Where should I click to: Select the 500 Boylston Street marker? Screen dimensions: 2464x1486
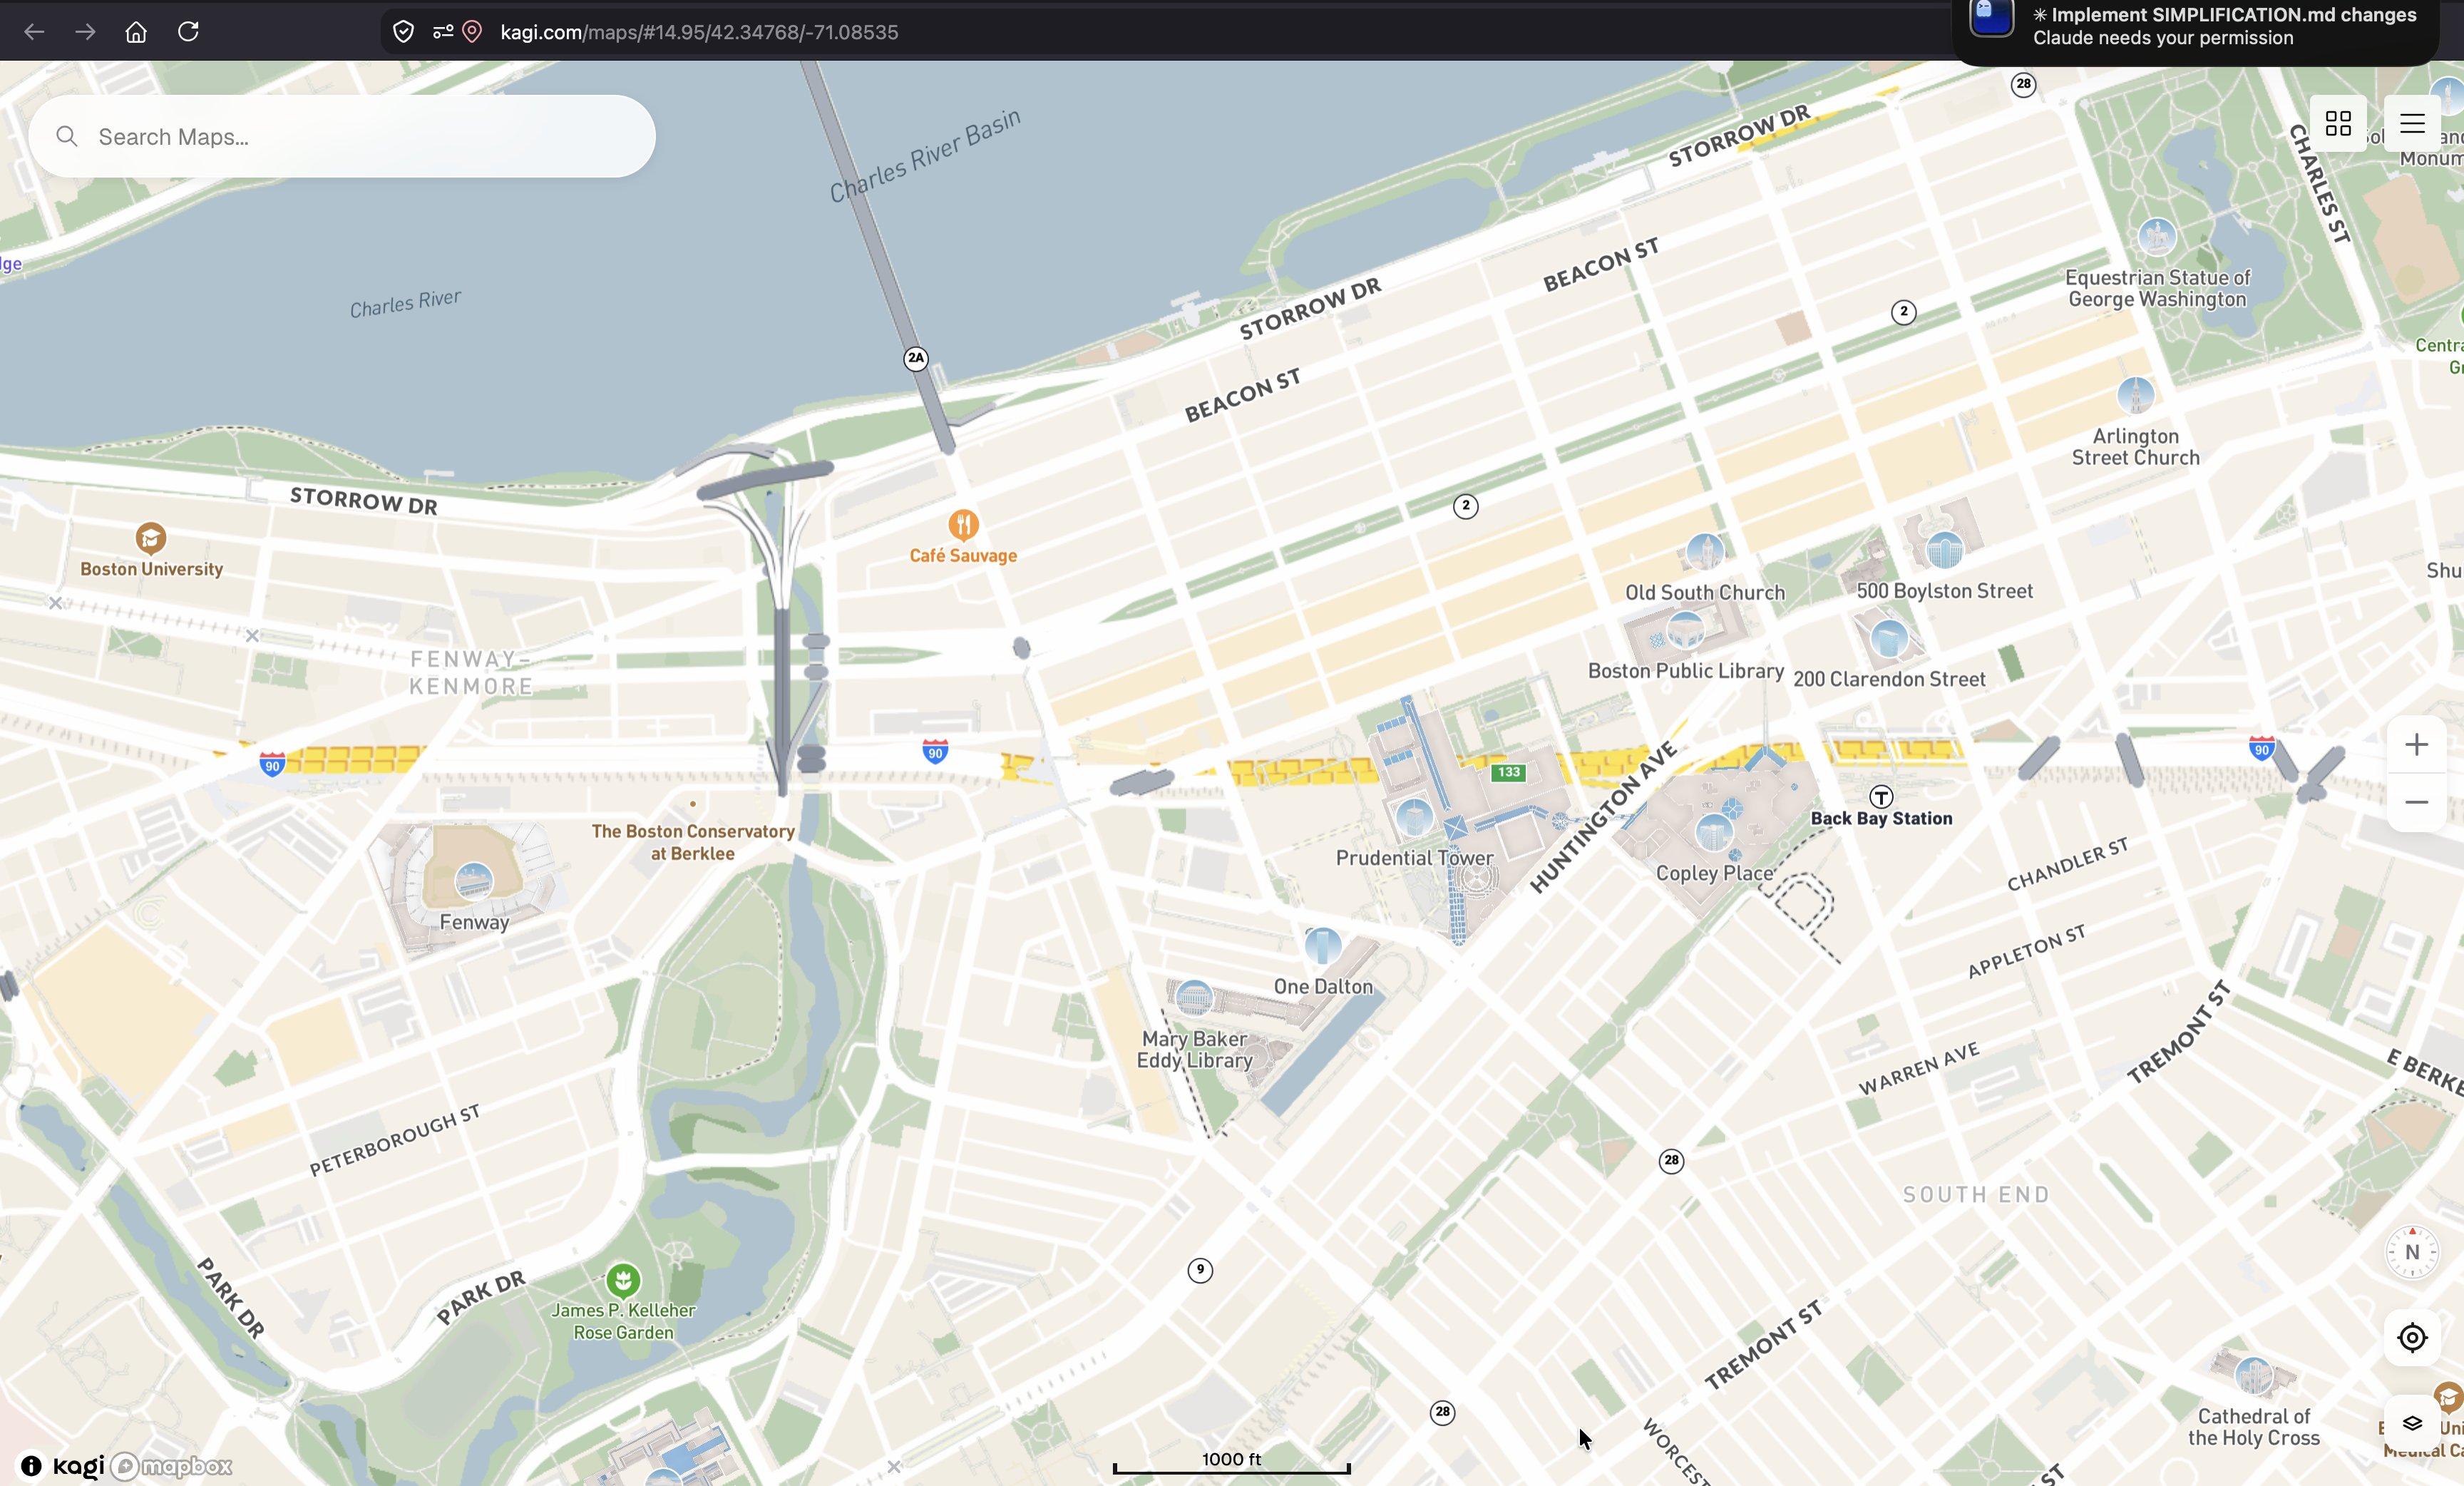coord(1945,550)
